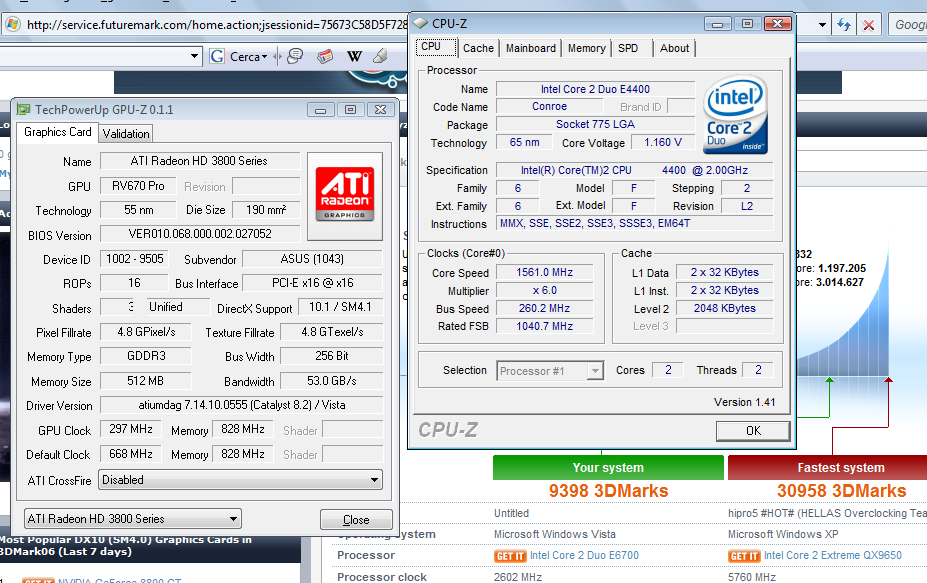The image size is (927, 583).
Task: Click the browser refresh arrows icon
Action: tap(844, 25)
